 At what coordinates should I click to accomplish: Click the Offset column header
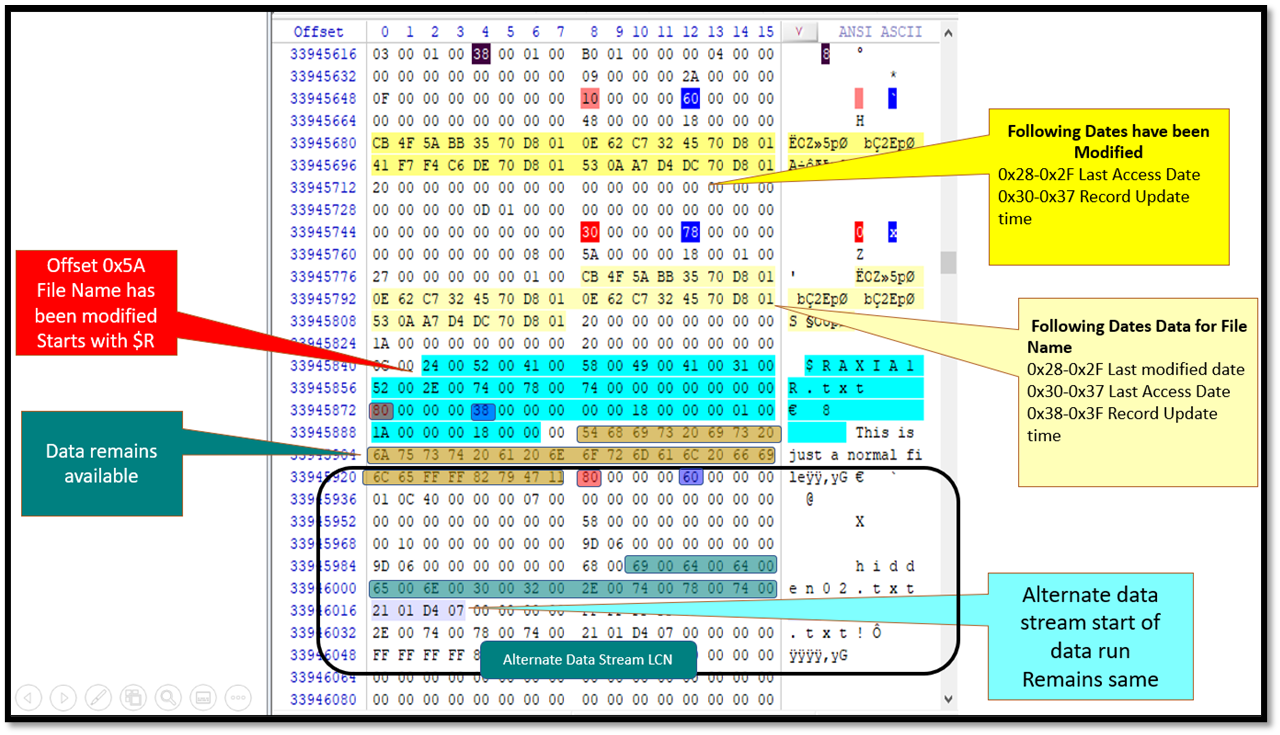tap(319, 32)
